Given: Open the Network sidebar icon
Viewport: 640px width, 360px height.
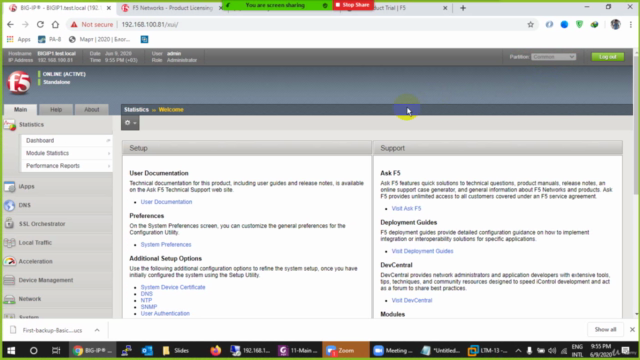Looking at the screenshot, I should point(9,299).
